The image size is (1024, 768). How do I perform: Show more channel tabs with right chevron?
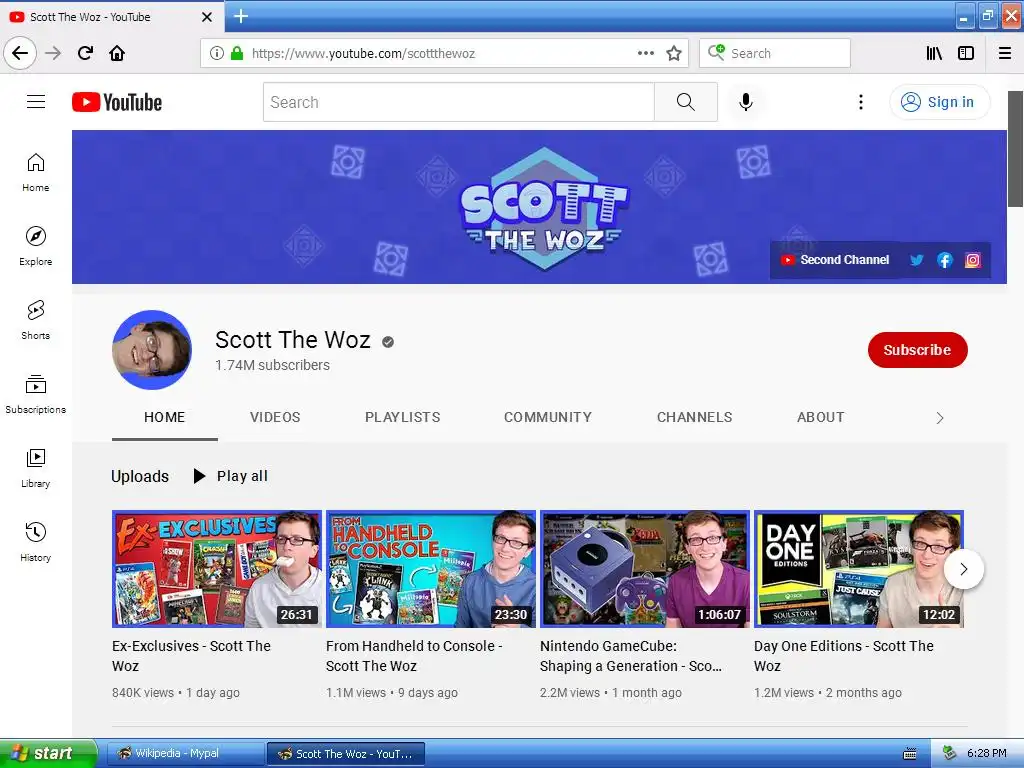[x=940, y=418]
